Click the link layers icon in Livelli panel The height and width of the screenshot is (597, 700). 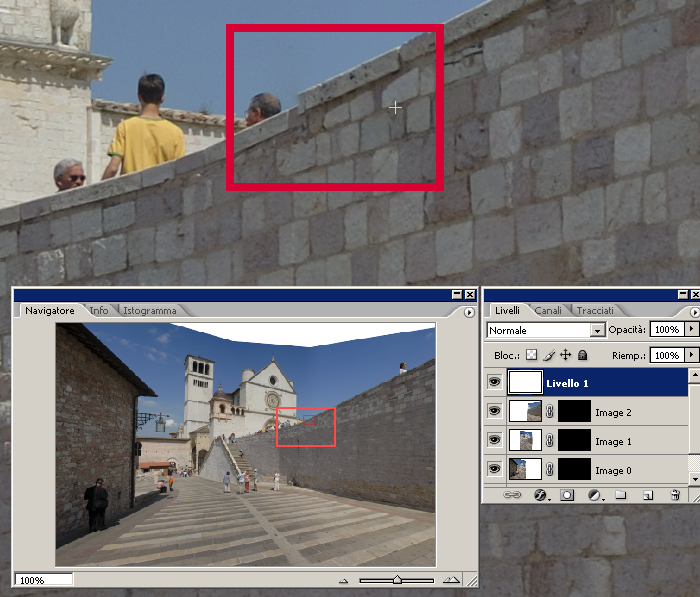(512, 495)
